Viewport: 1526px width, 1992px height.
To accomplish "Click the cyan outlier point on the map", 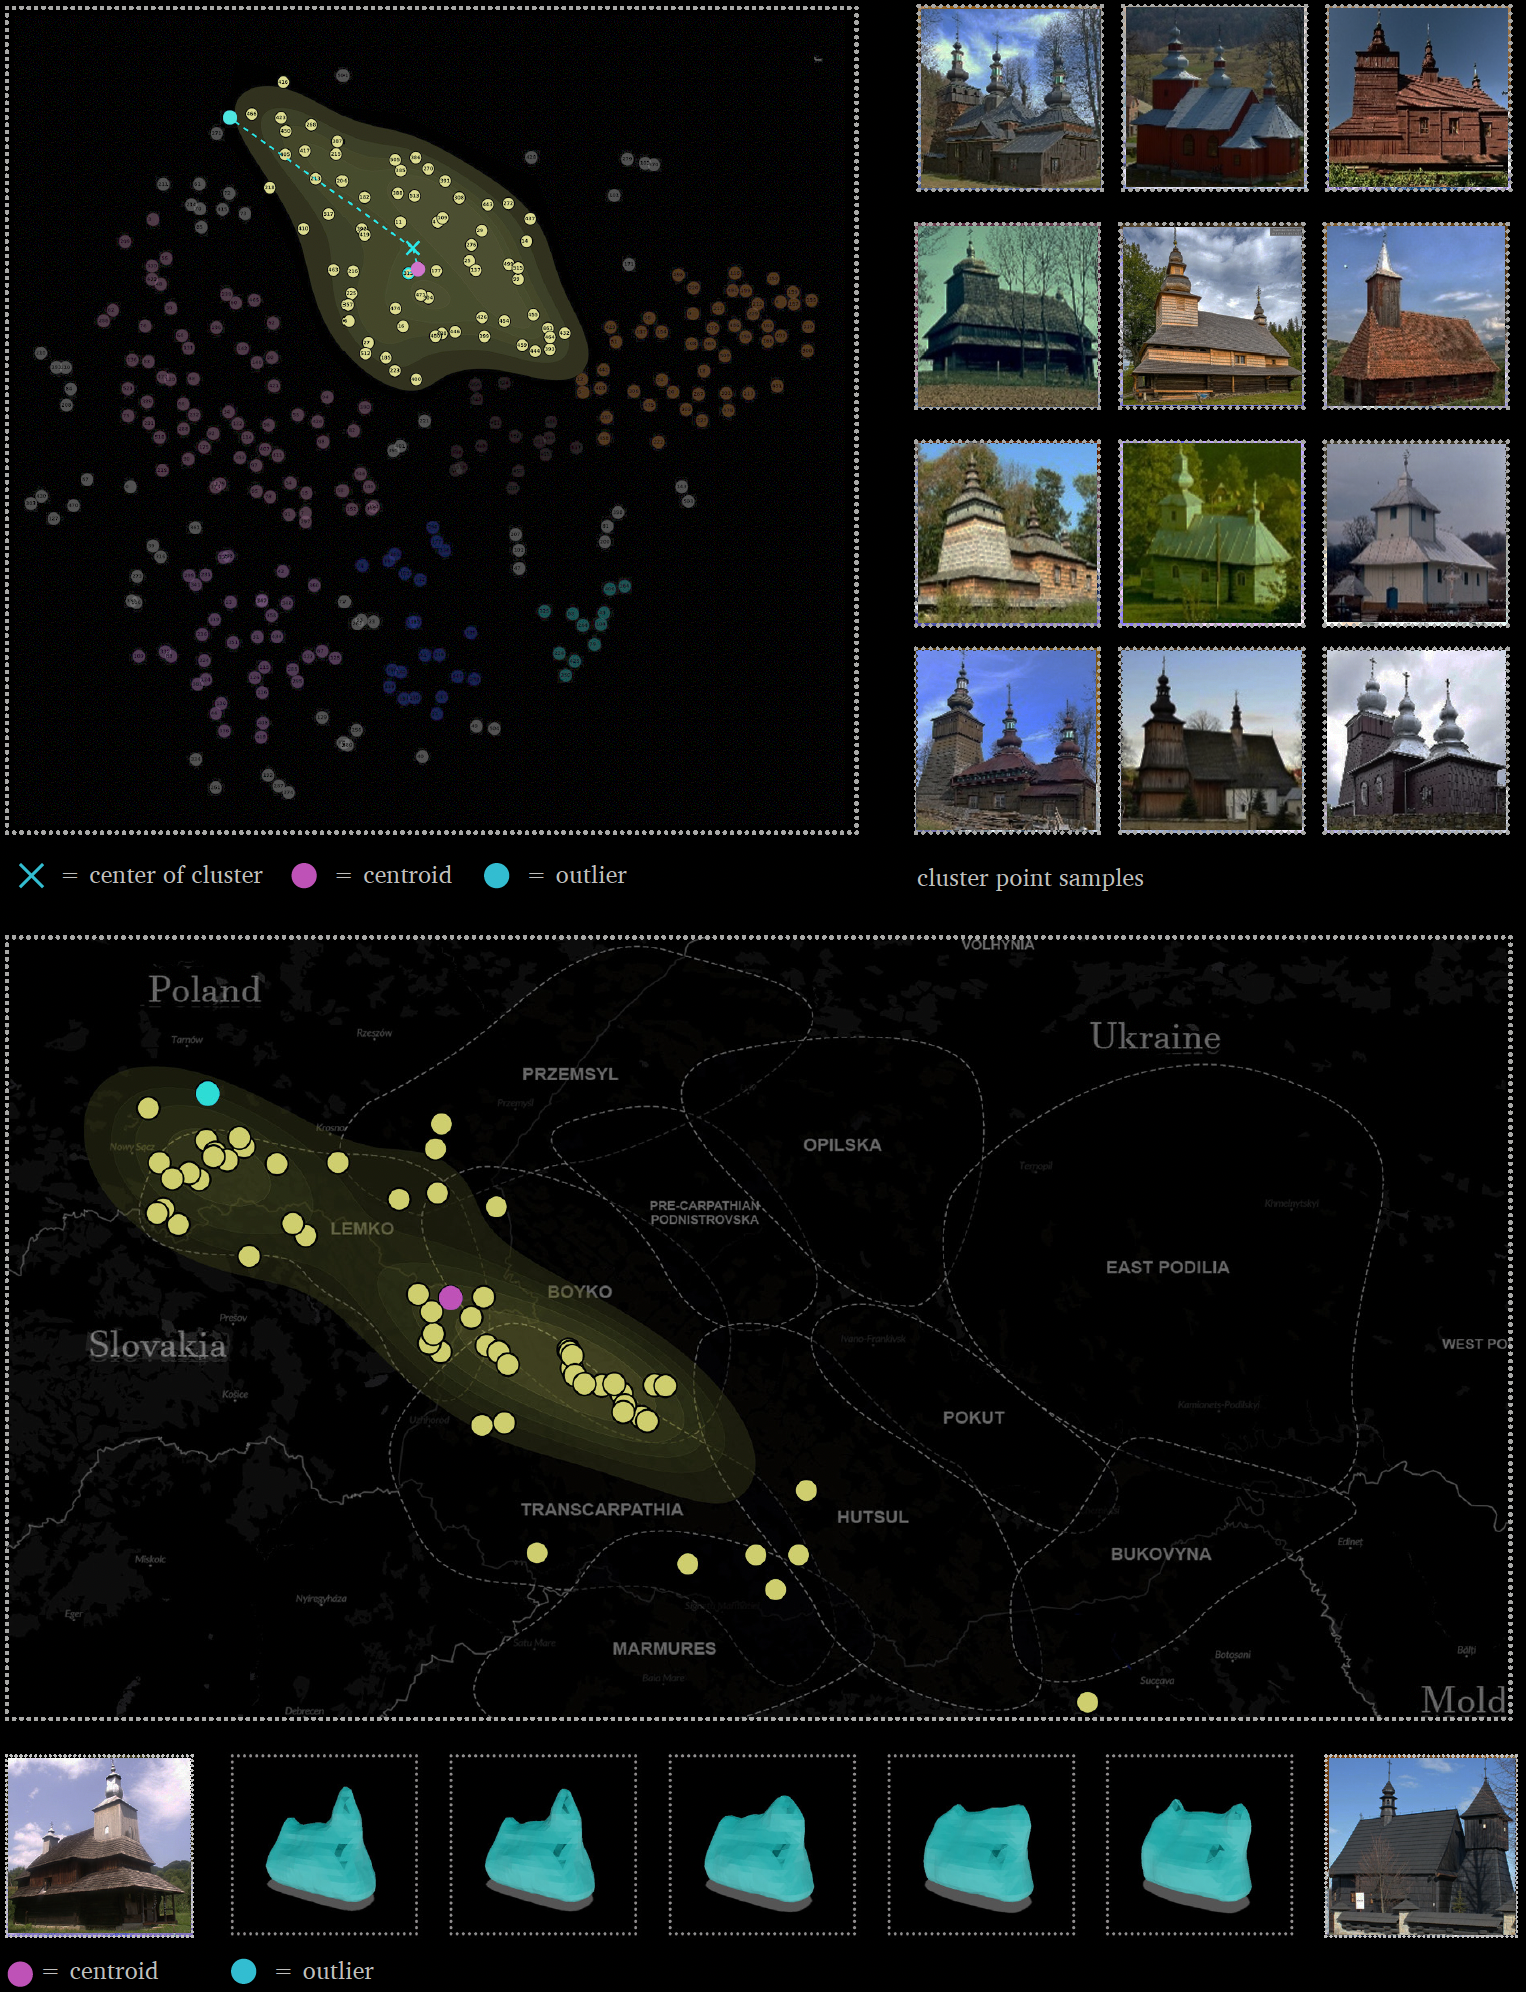I will coord(207,1093).
